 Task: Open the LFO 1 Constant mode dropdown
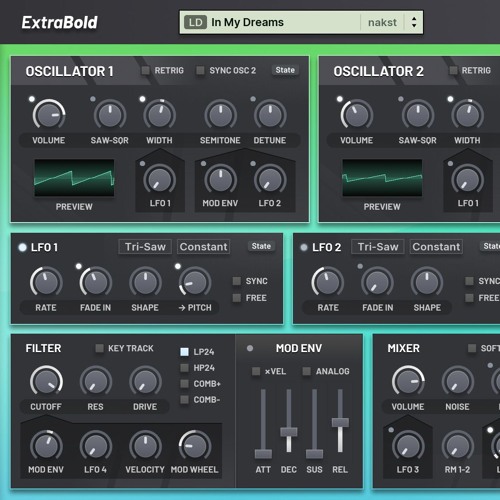point(203,247)
